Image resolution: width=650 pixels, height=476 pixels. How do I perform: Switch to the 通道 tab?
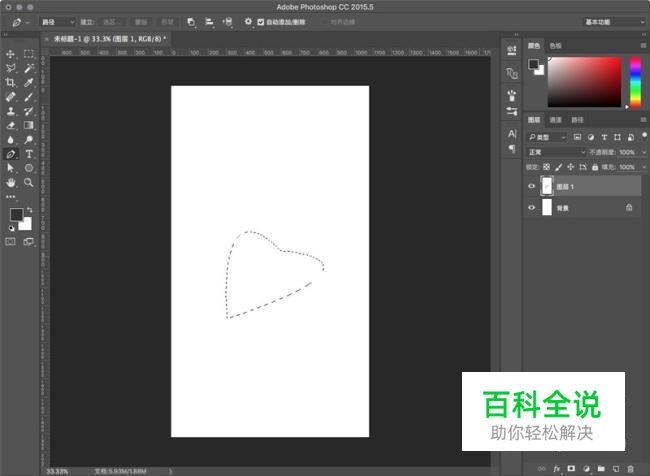555,119
